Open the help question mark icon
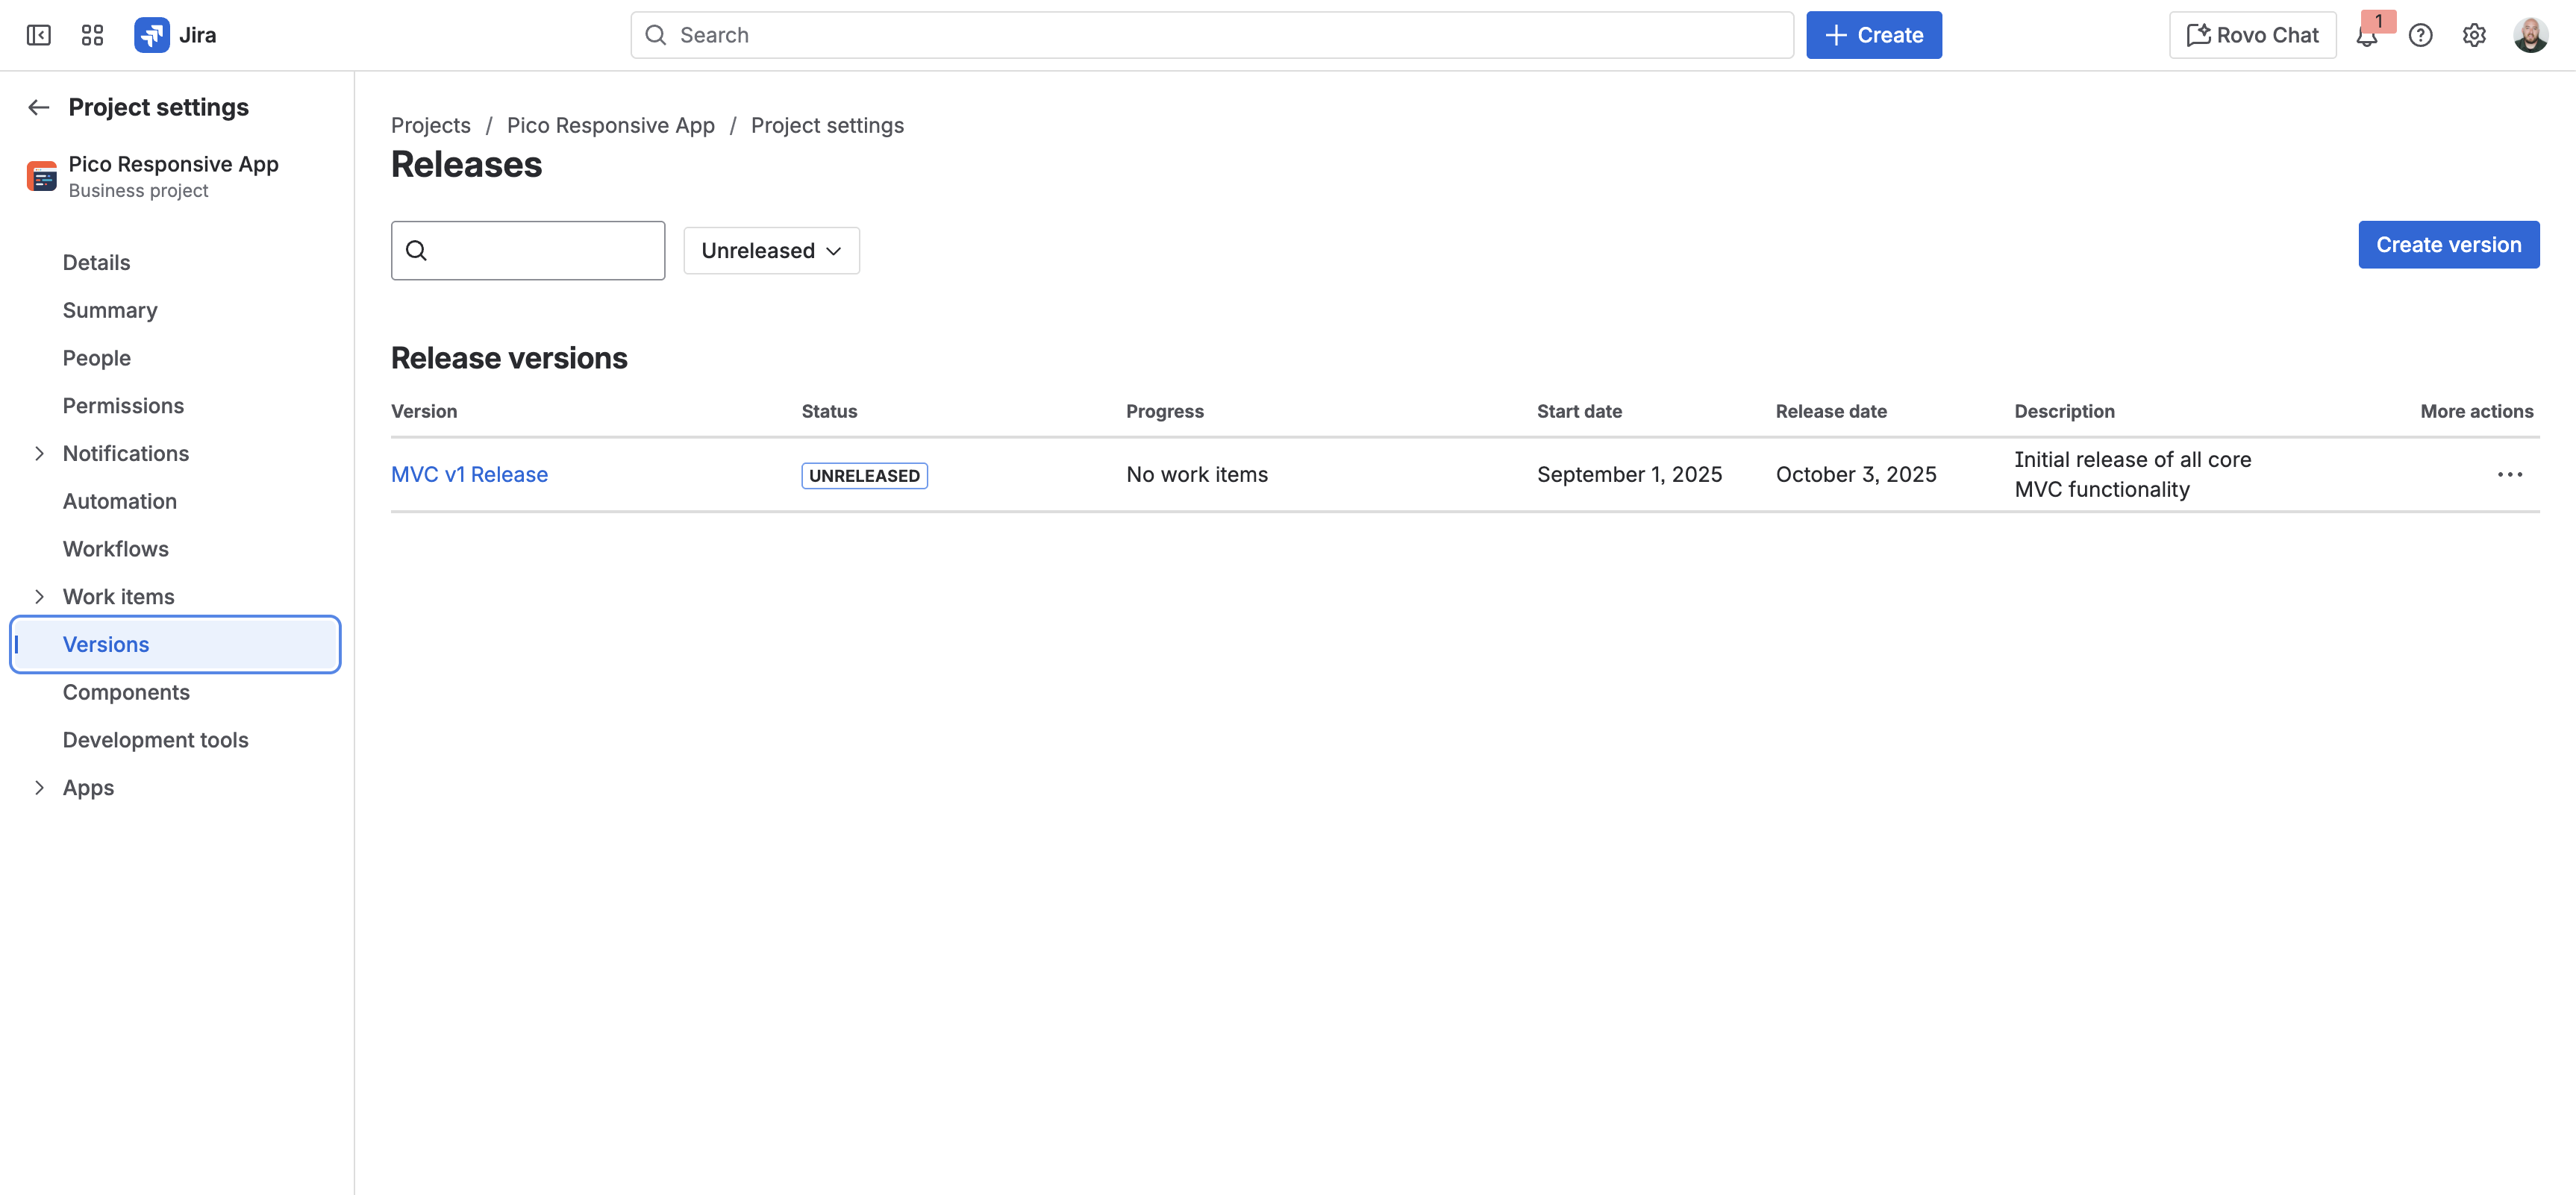Screen dimensions: 2576x1195 coord(2420,35)
